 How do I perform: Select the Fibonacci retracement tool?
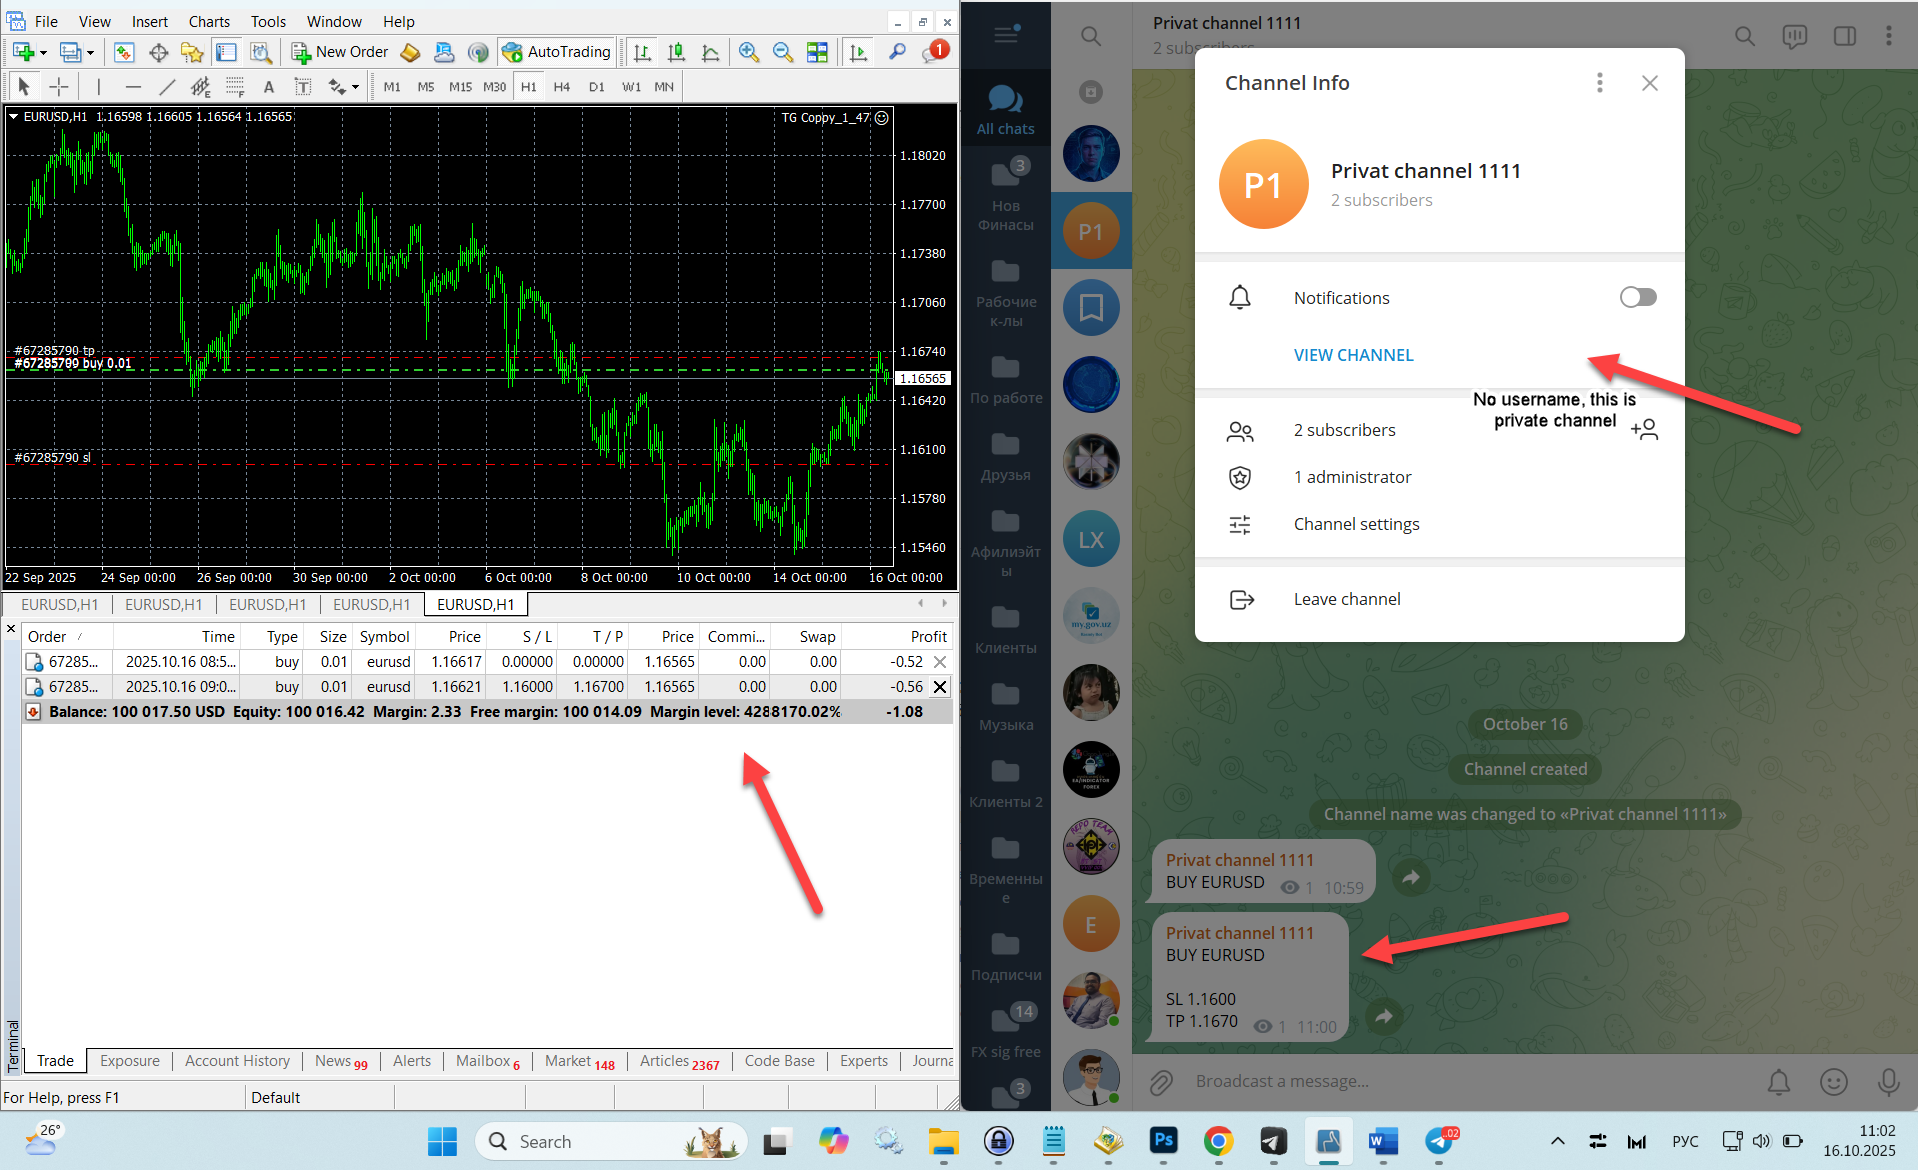tap(235, 87)
